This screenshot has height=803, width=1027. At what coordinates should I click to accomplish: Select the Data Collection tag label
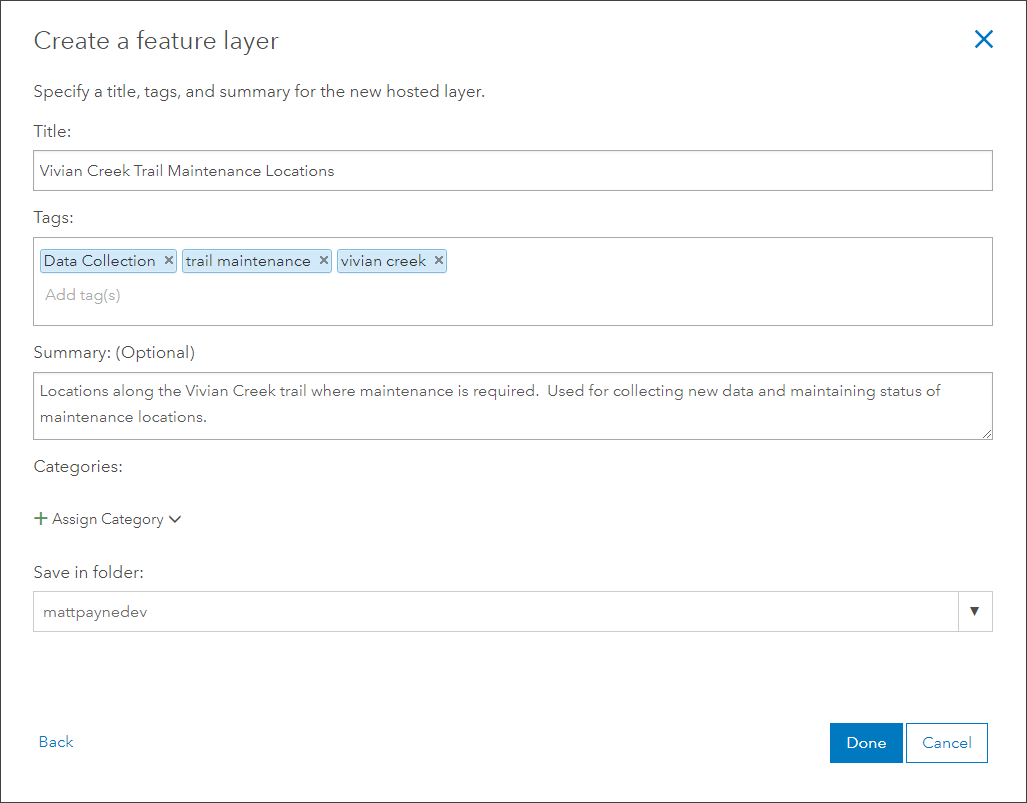click(100, 261)
